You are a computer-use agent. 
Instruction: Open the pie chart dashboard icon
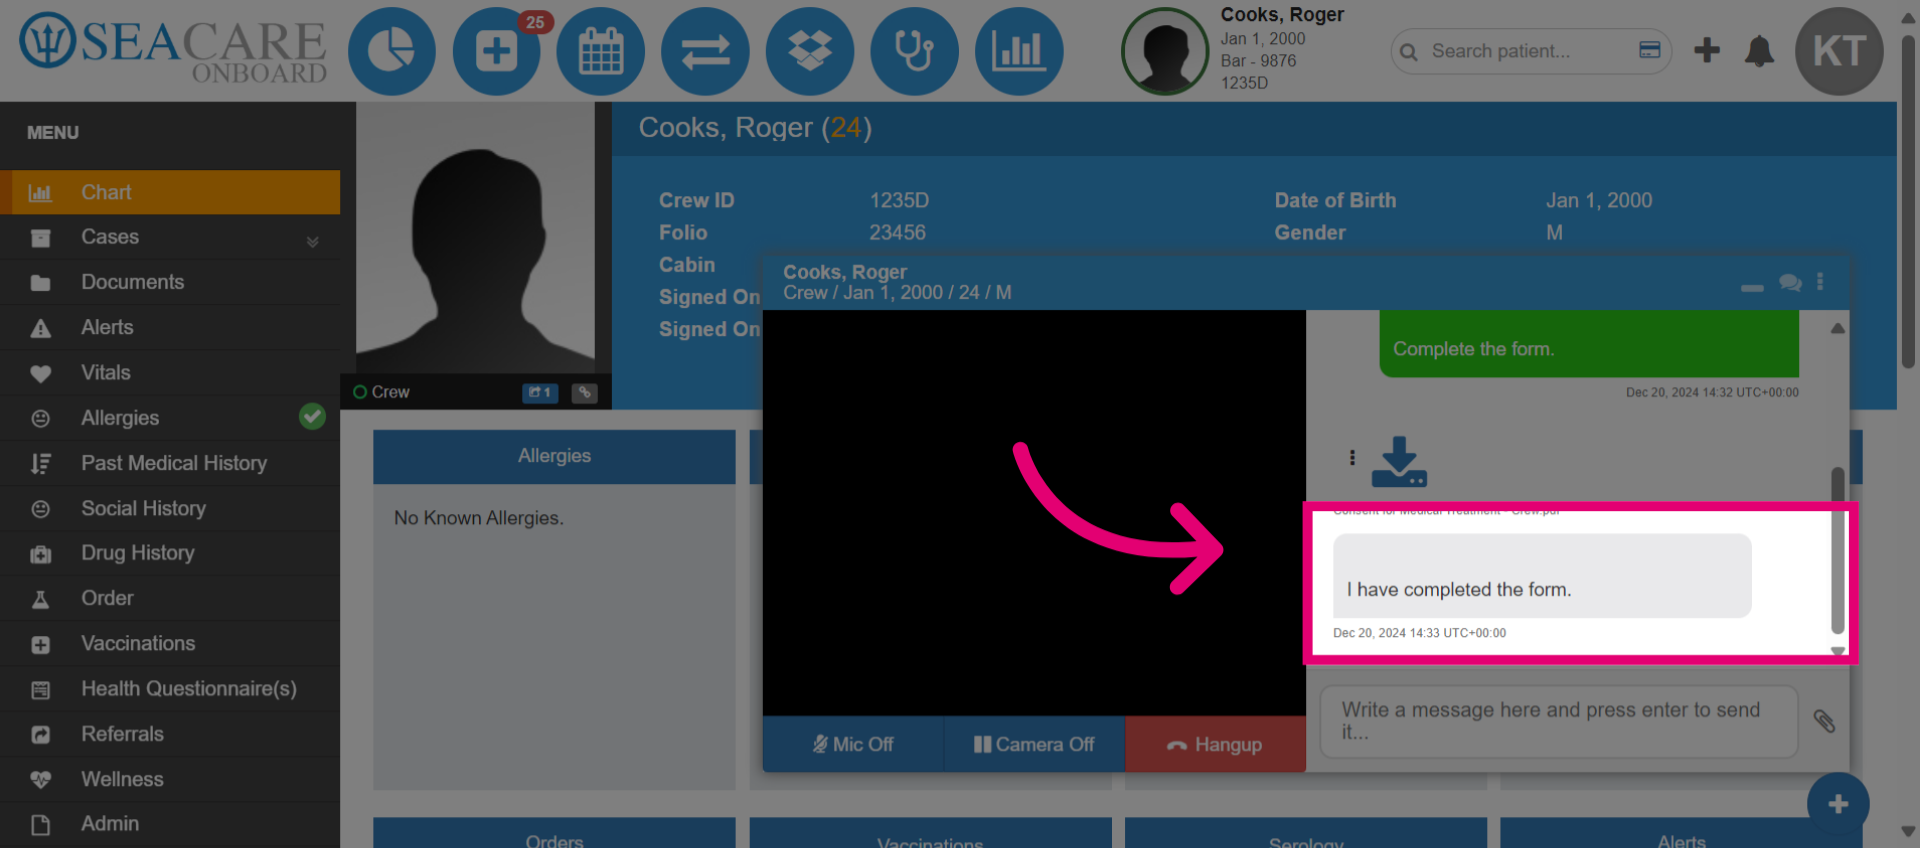point(391,51)
